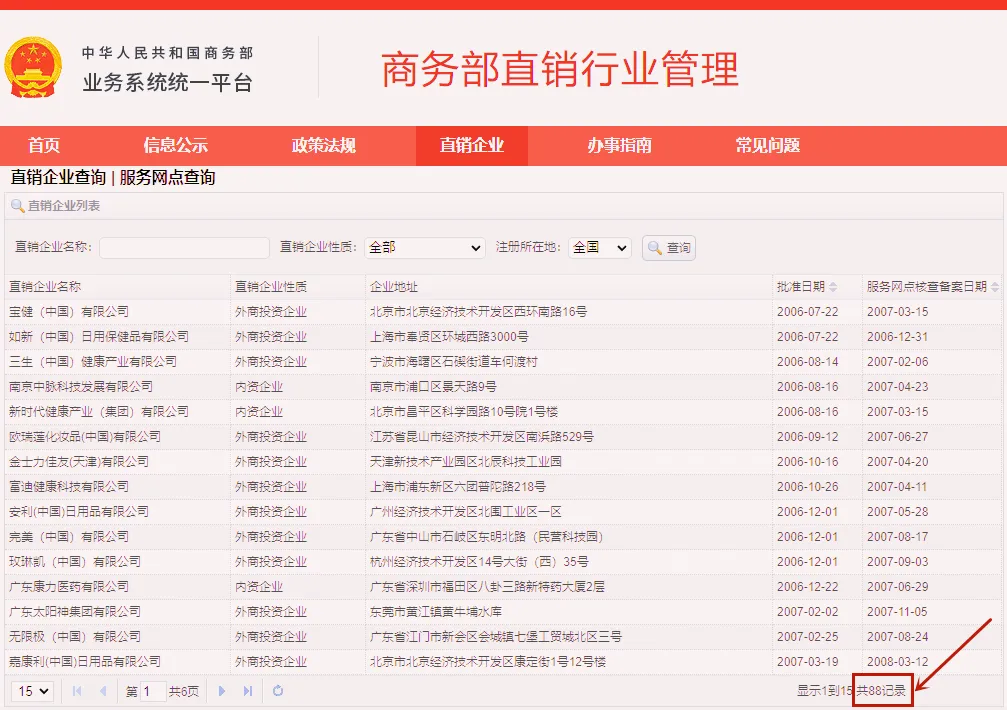Click page number input box in pager
This screenshot has width=1007, height=710.
point(153,691)
